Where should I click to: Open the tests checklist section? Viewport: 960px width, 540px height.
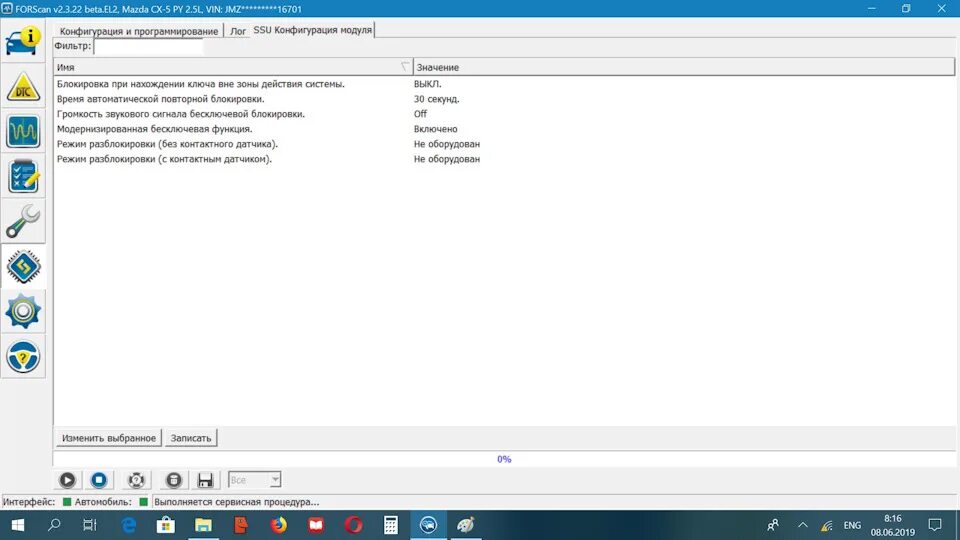pyautogui.click(x=23, y=176)
